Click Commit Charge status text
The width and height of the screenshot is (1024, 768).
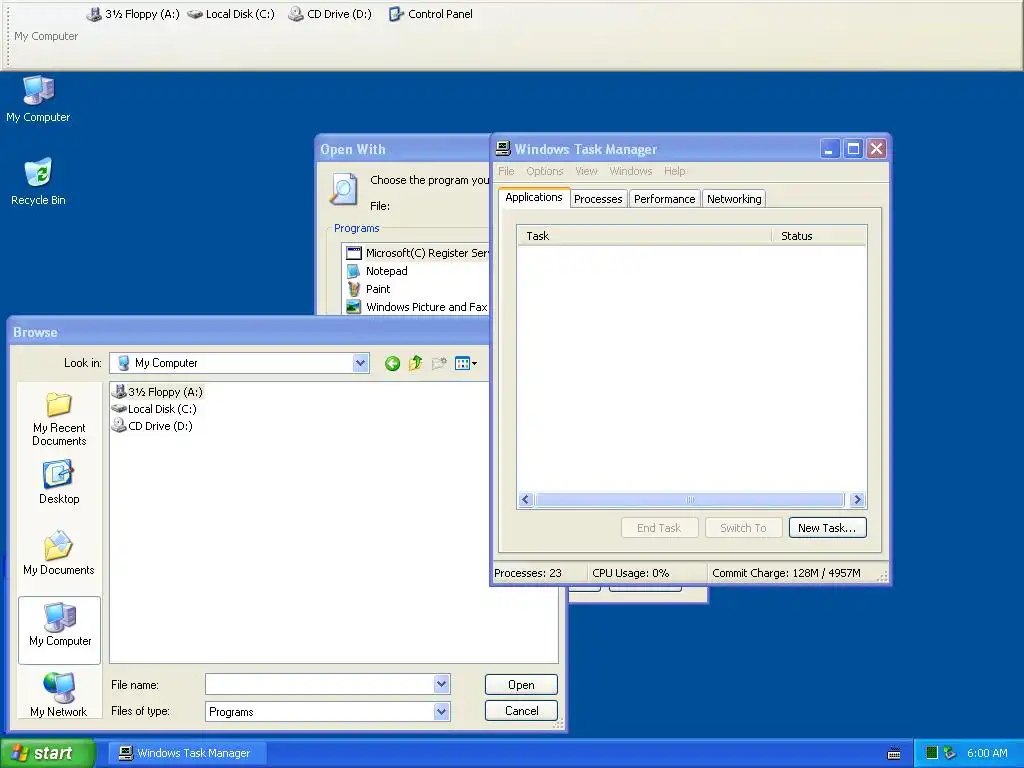[786, 573]
